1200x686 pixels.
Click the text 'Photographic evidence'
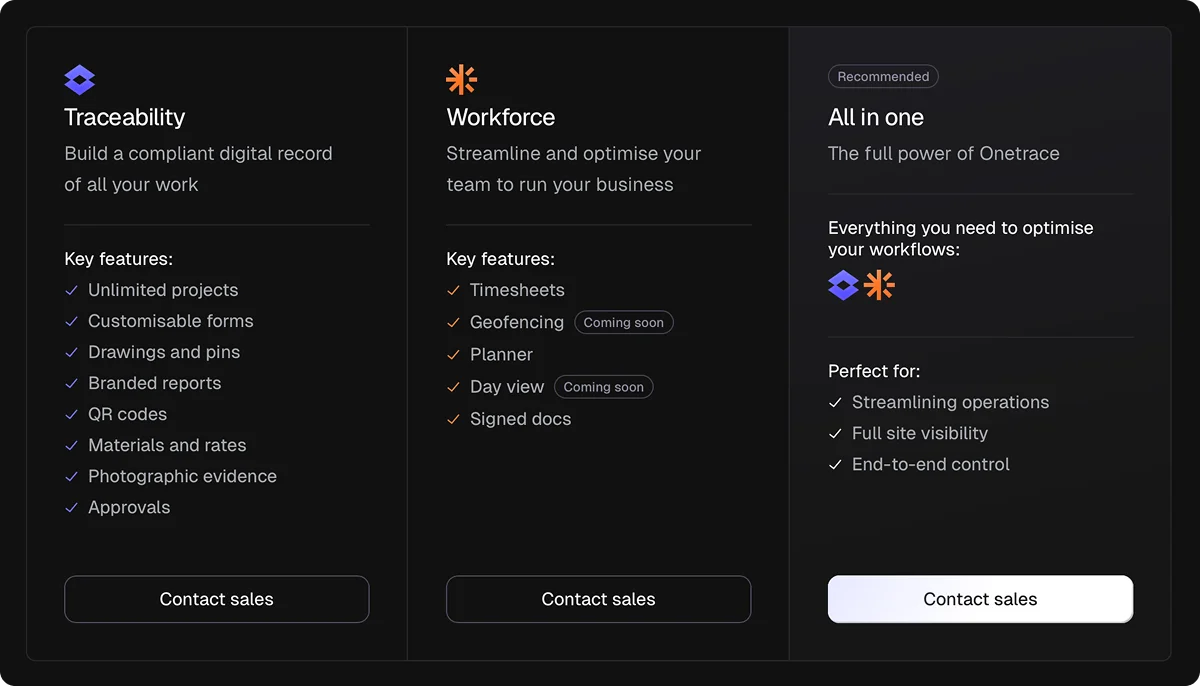pyautogui.click(x=183, y=476)
